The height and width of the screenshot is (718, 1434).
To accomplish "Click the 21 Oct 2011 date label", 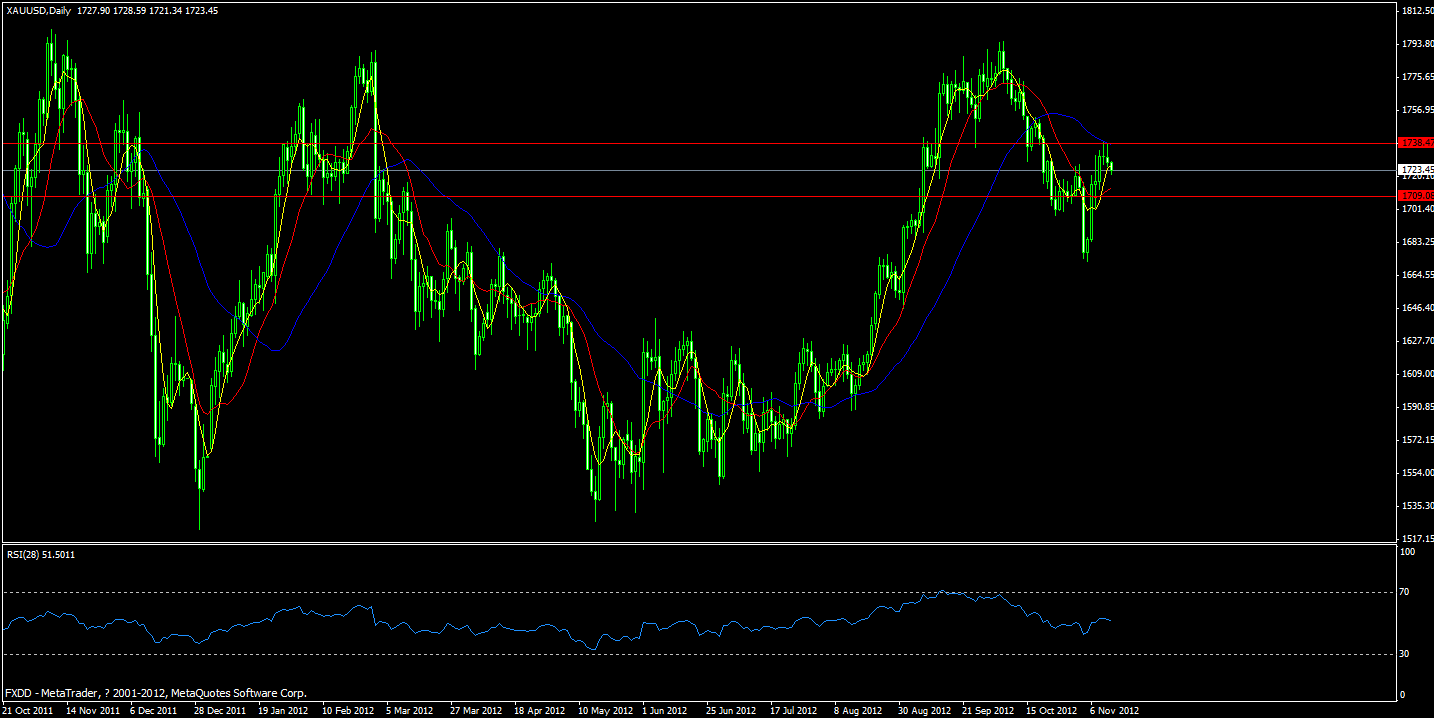I will click(x=30, y=710).
